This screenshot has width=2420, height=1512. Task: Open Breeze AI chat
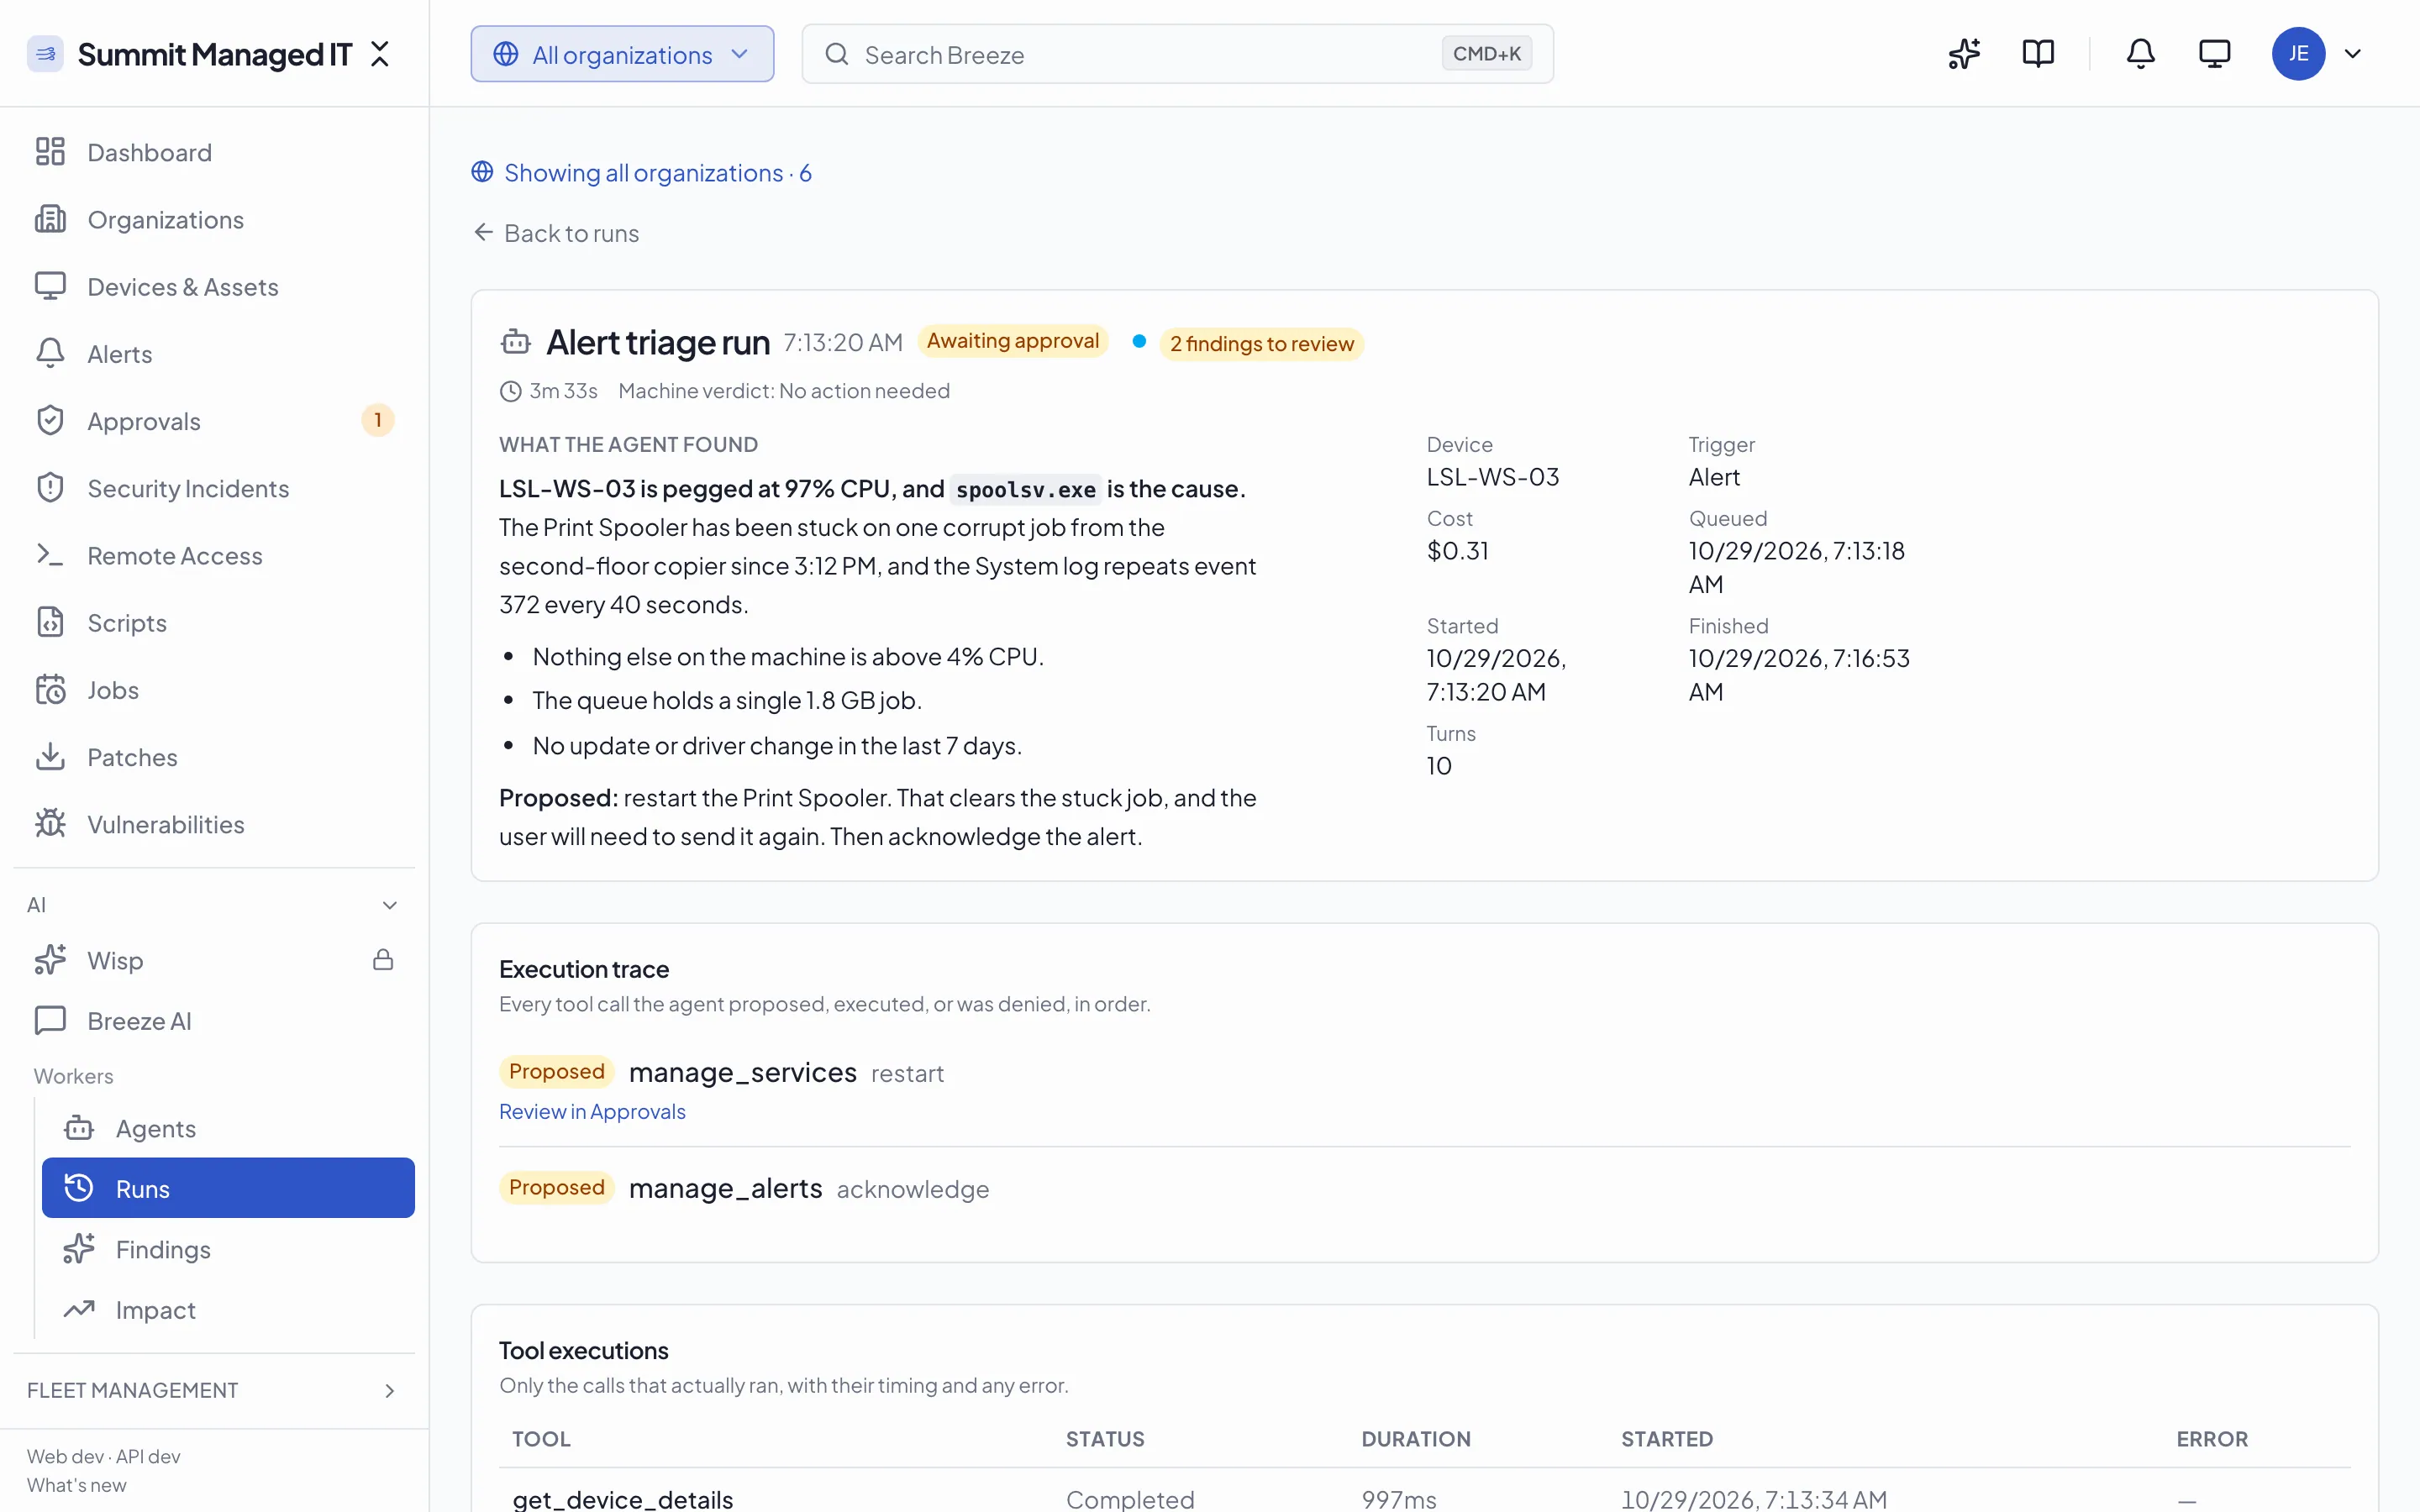tap(215, 1020)
